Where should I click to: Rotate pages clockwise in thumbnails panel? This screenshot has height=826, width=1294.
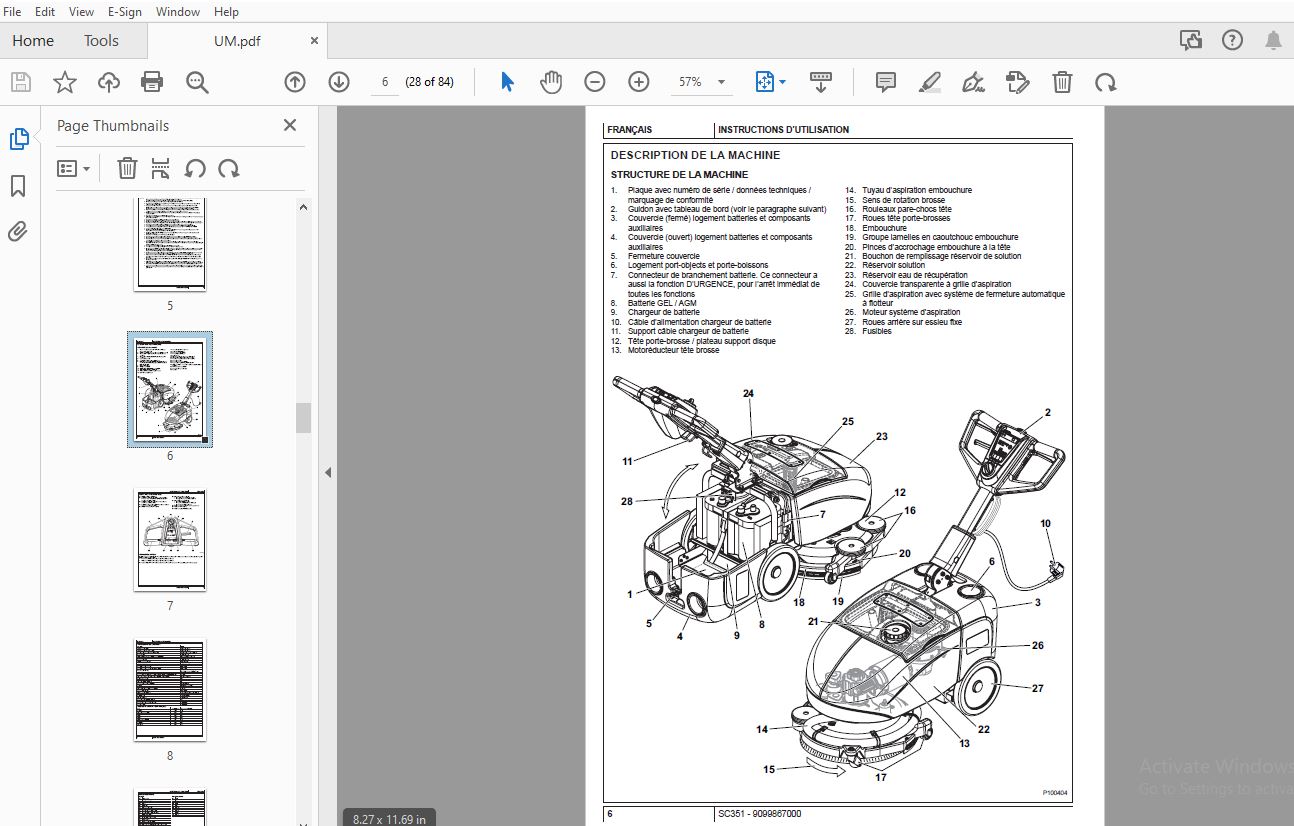click(229, 168)
